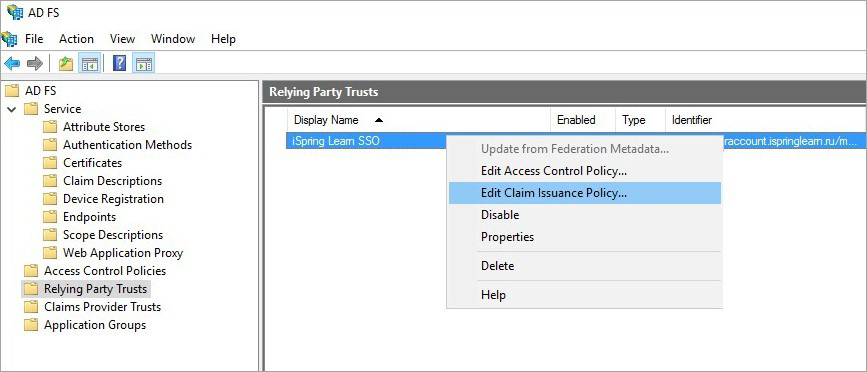Collapse the Service tree node
The height and width of the screenshot is (372, 867).
pos(12,109)
